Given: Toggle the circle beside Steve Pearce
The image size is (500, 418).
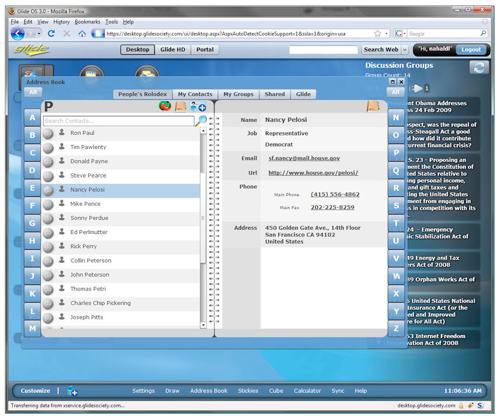Looking at the screenshot, I should [48, 176].
